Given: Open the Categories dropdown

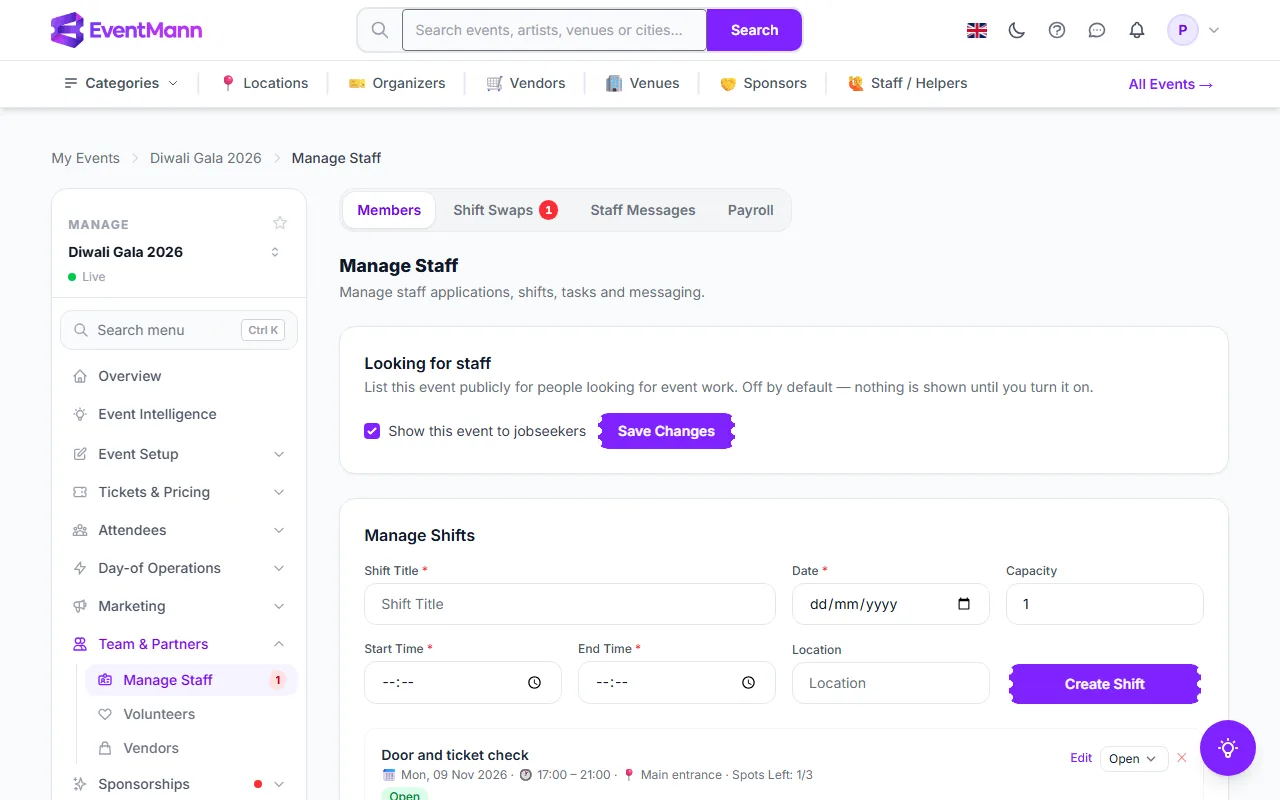Looking at the screenshot, I should point(121,83).
